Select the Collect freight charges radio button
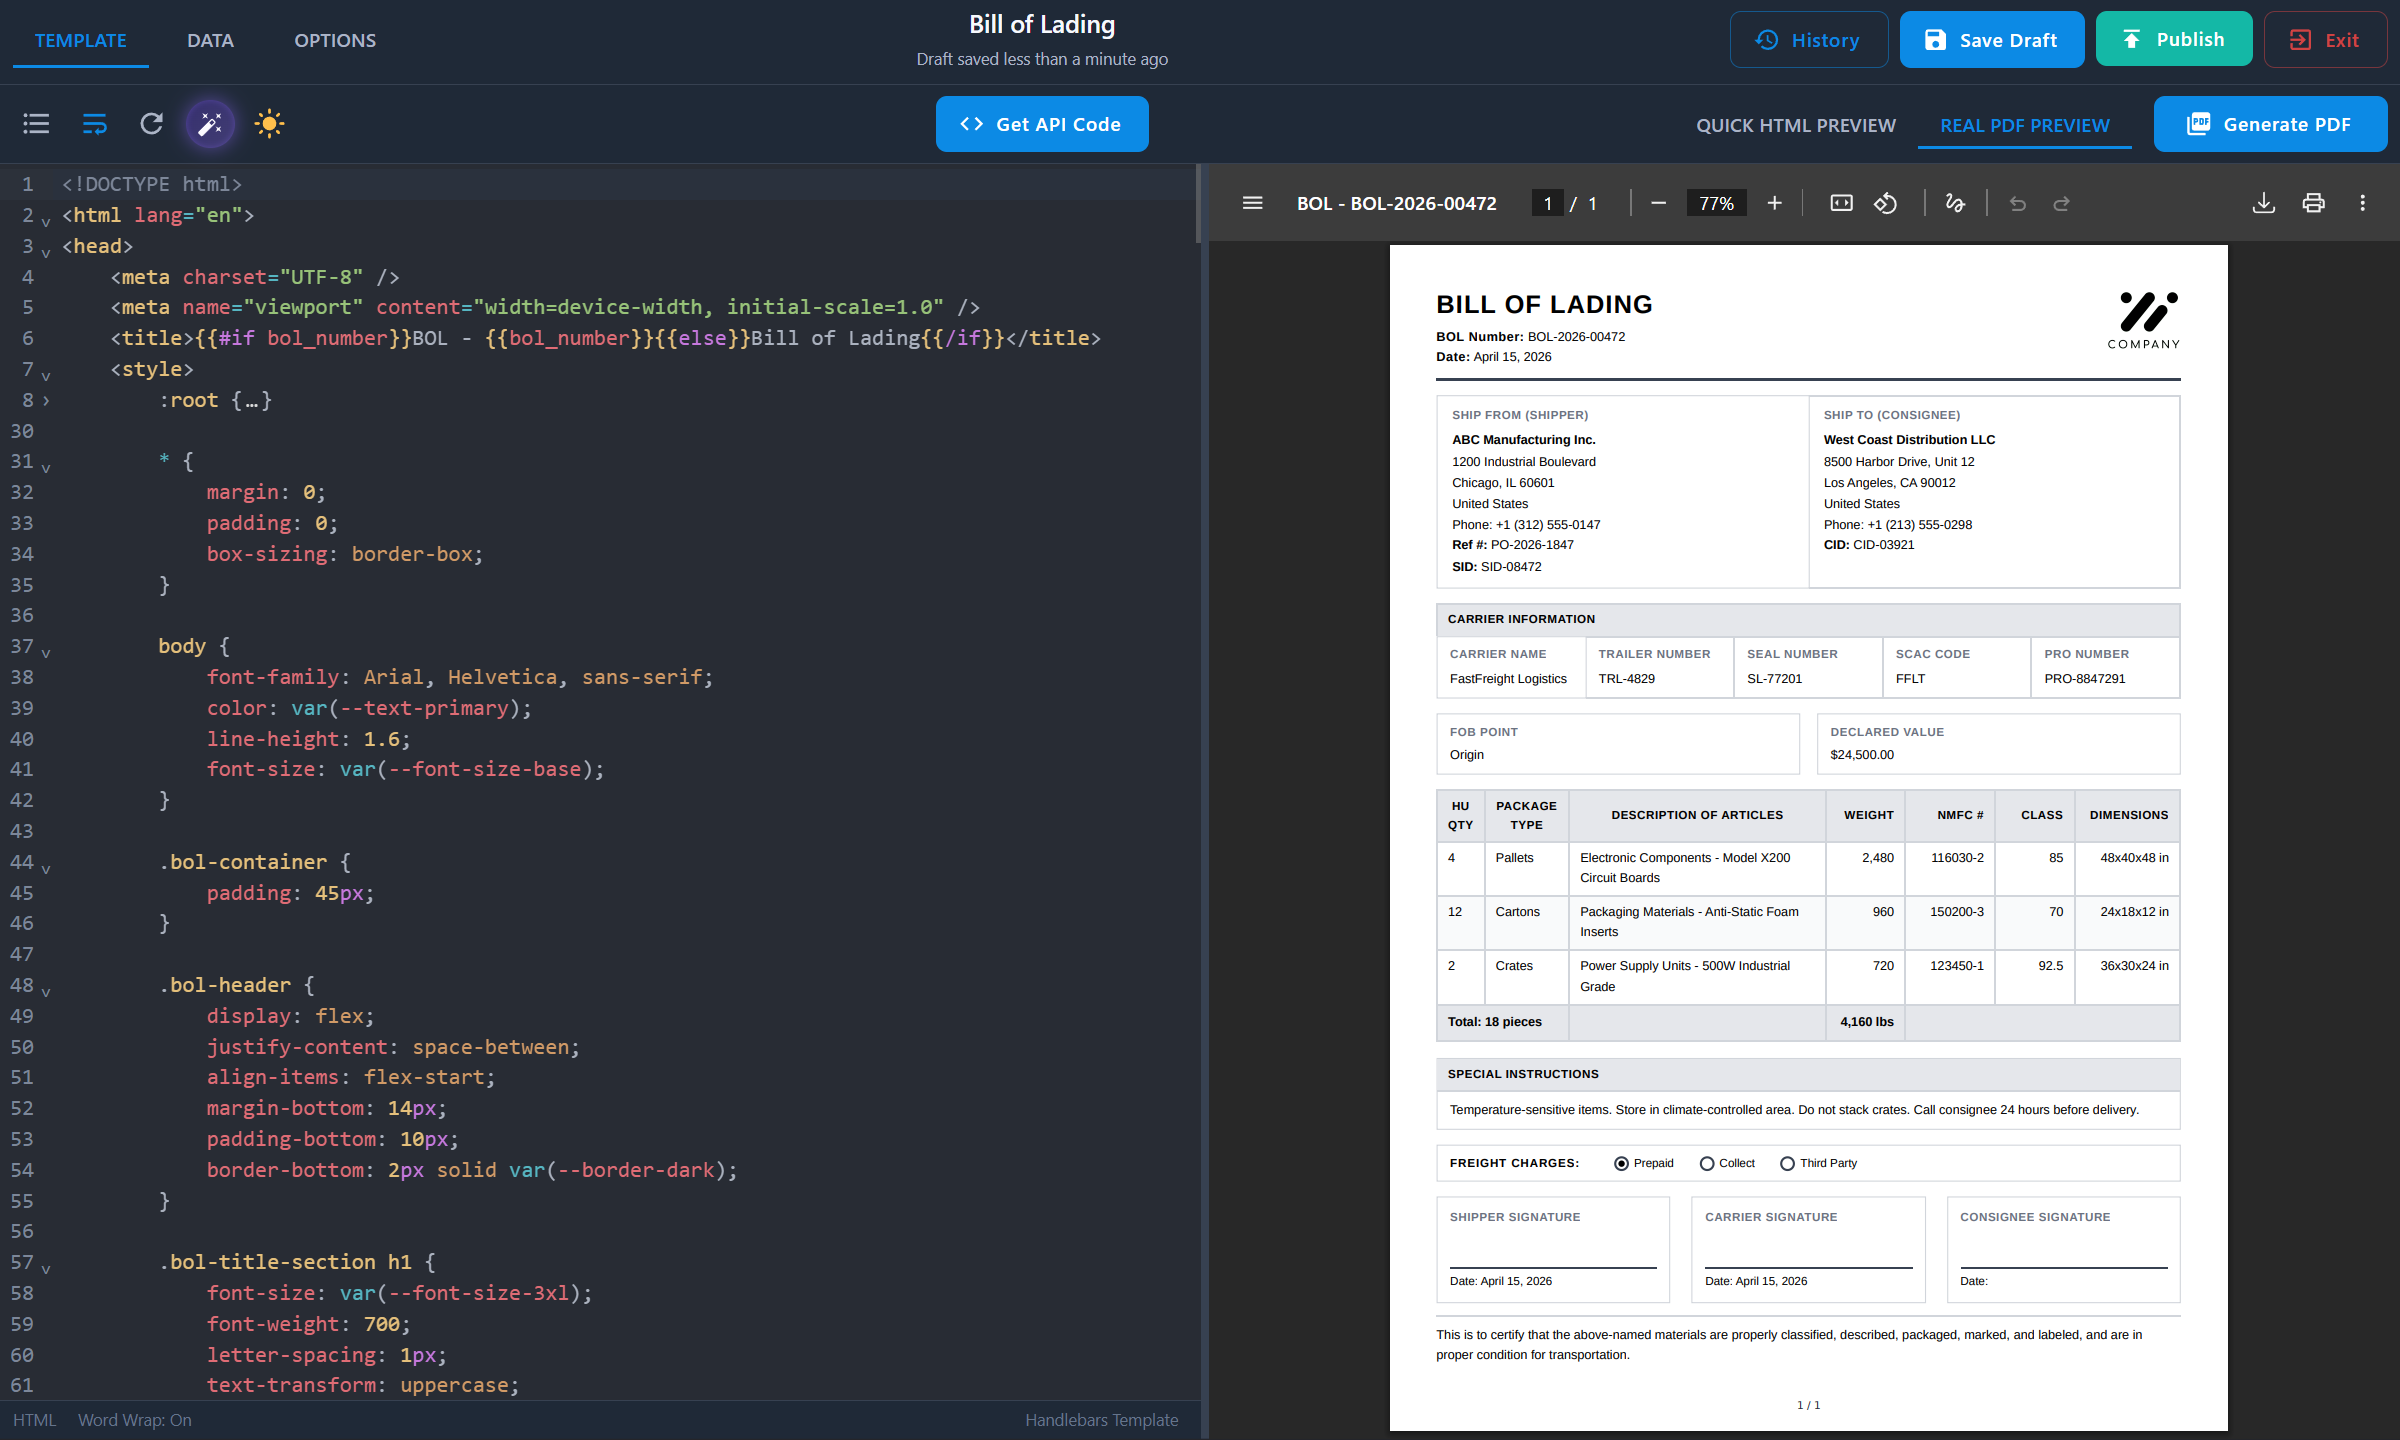Screen dimensions: 2400x1440 pos(1708,1163)
